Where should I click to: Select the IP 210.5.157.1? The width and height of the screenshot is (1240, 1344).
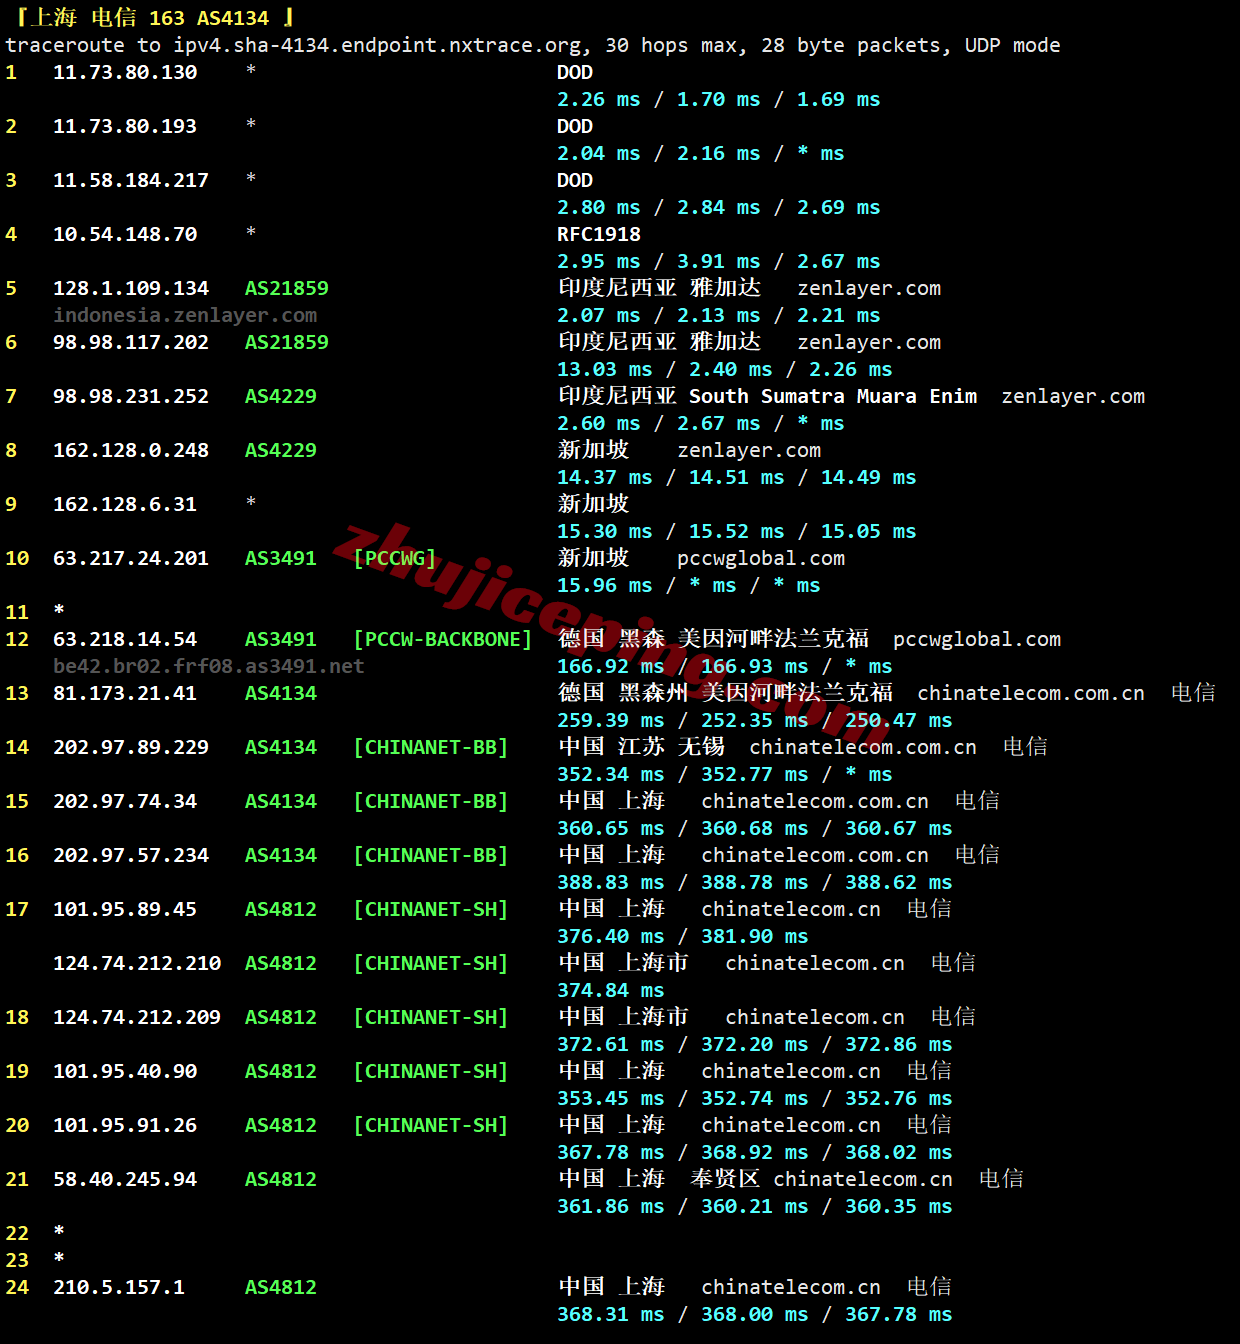119,1287
